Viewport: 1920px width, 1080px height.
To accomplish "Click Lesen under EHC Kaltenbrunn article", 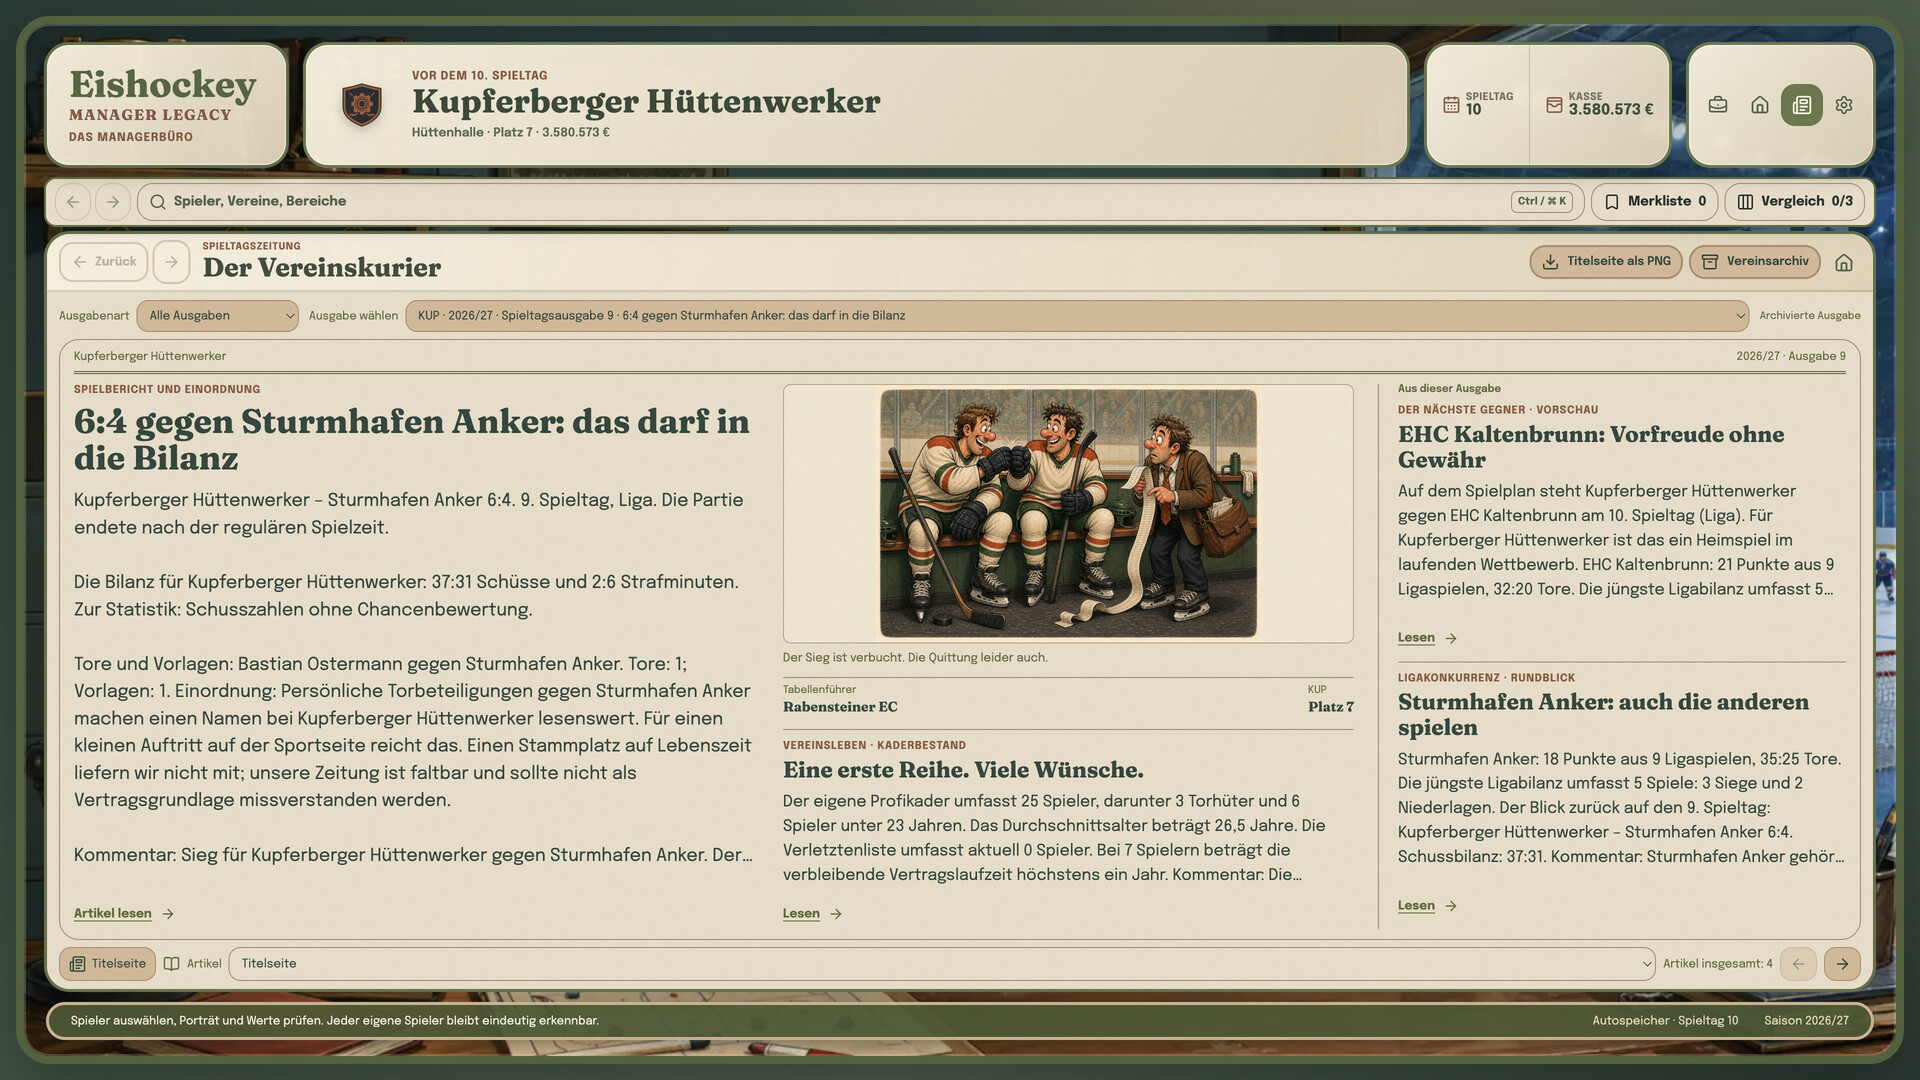I will 1427,638.
